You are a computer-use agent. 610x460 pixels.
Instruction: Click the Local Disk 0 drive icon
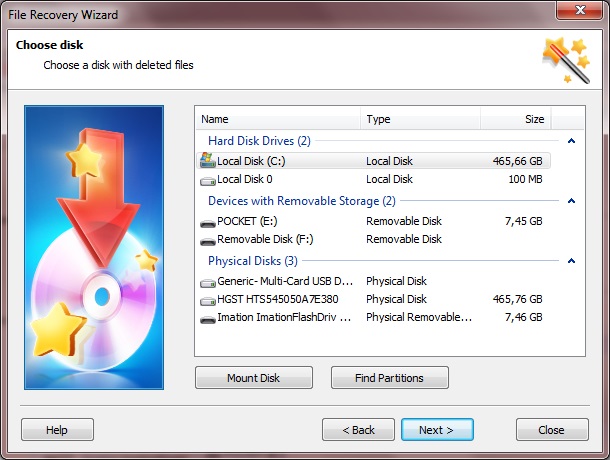[x=207, y=181]
